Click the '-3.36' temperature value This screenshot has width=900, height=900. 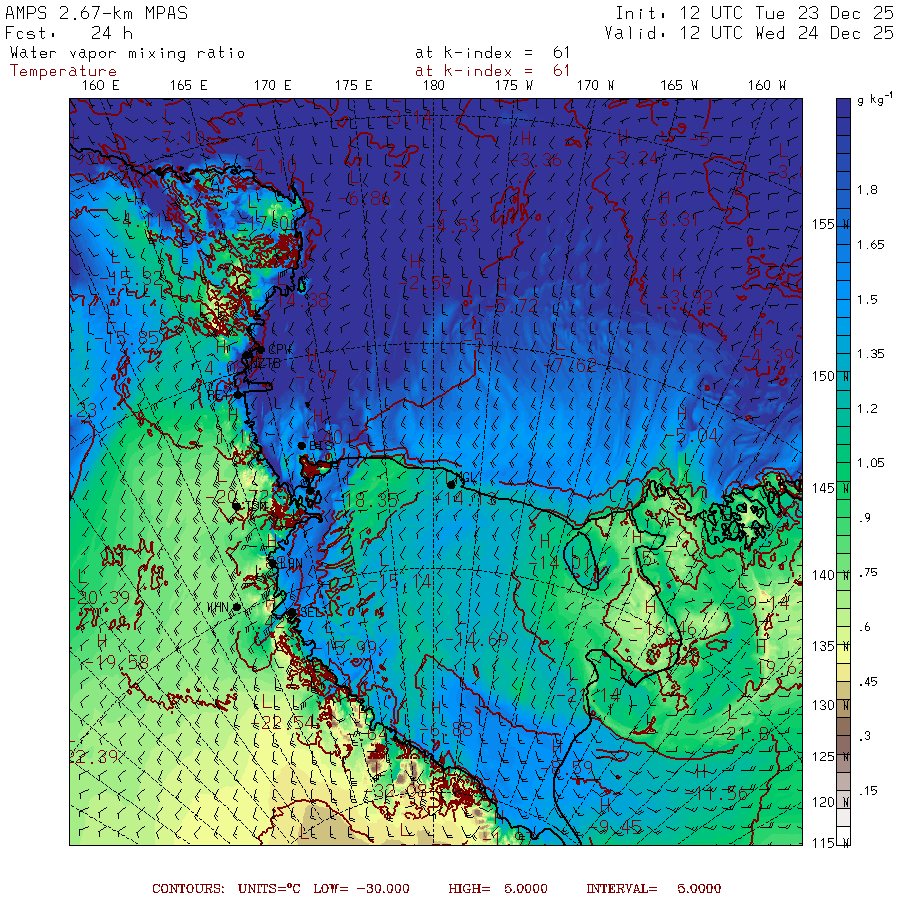[x=535, y=160]
